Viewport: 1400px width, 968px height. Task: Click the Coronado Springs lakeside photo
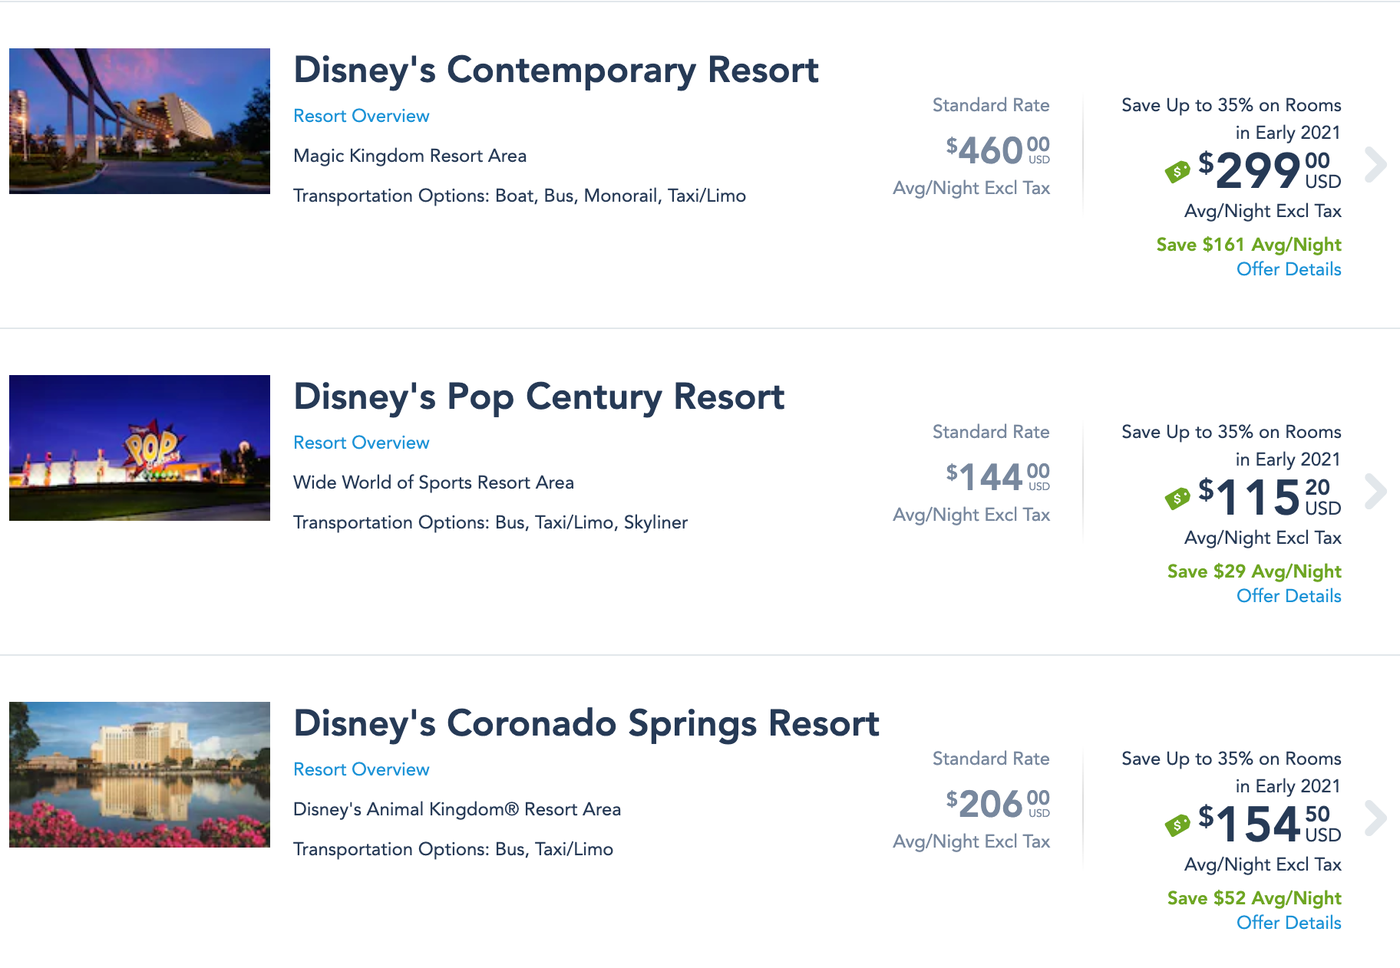[x=139, y=774]
